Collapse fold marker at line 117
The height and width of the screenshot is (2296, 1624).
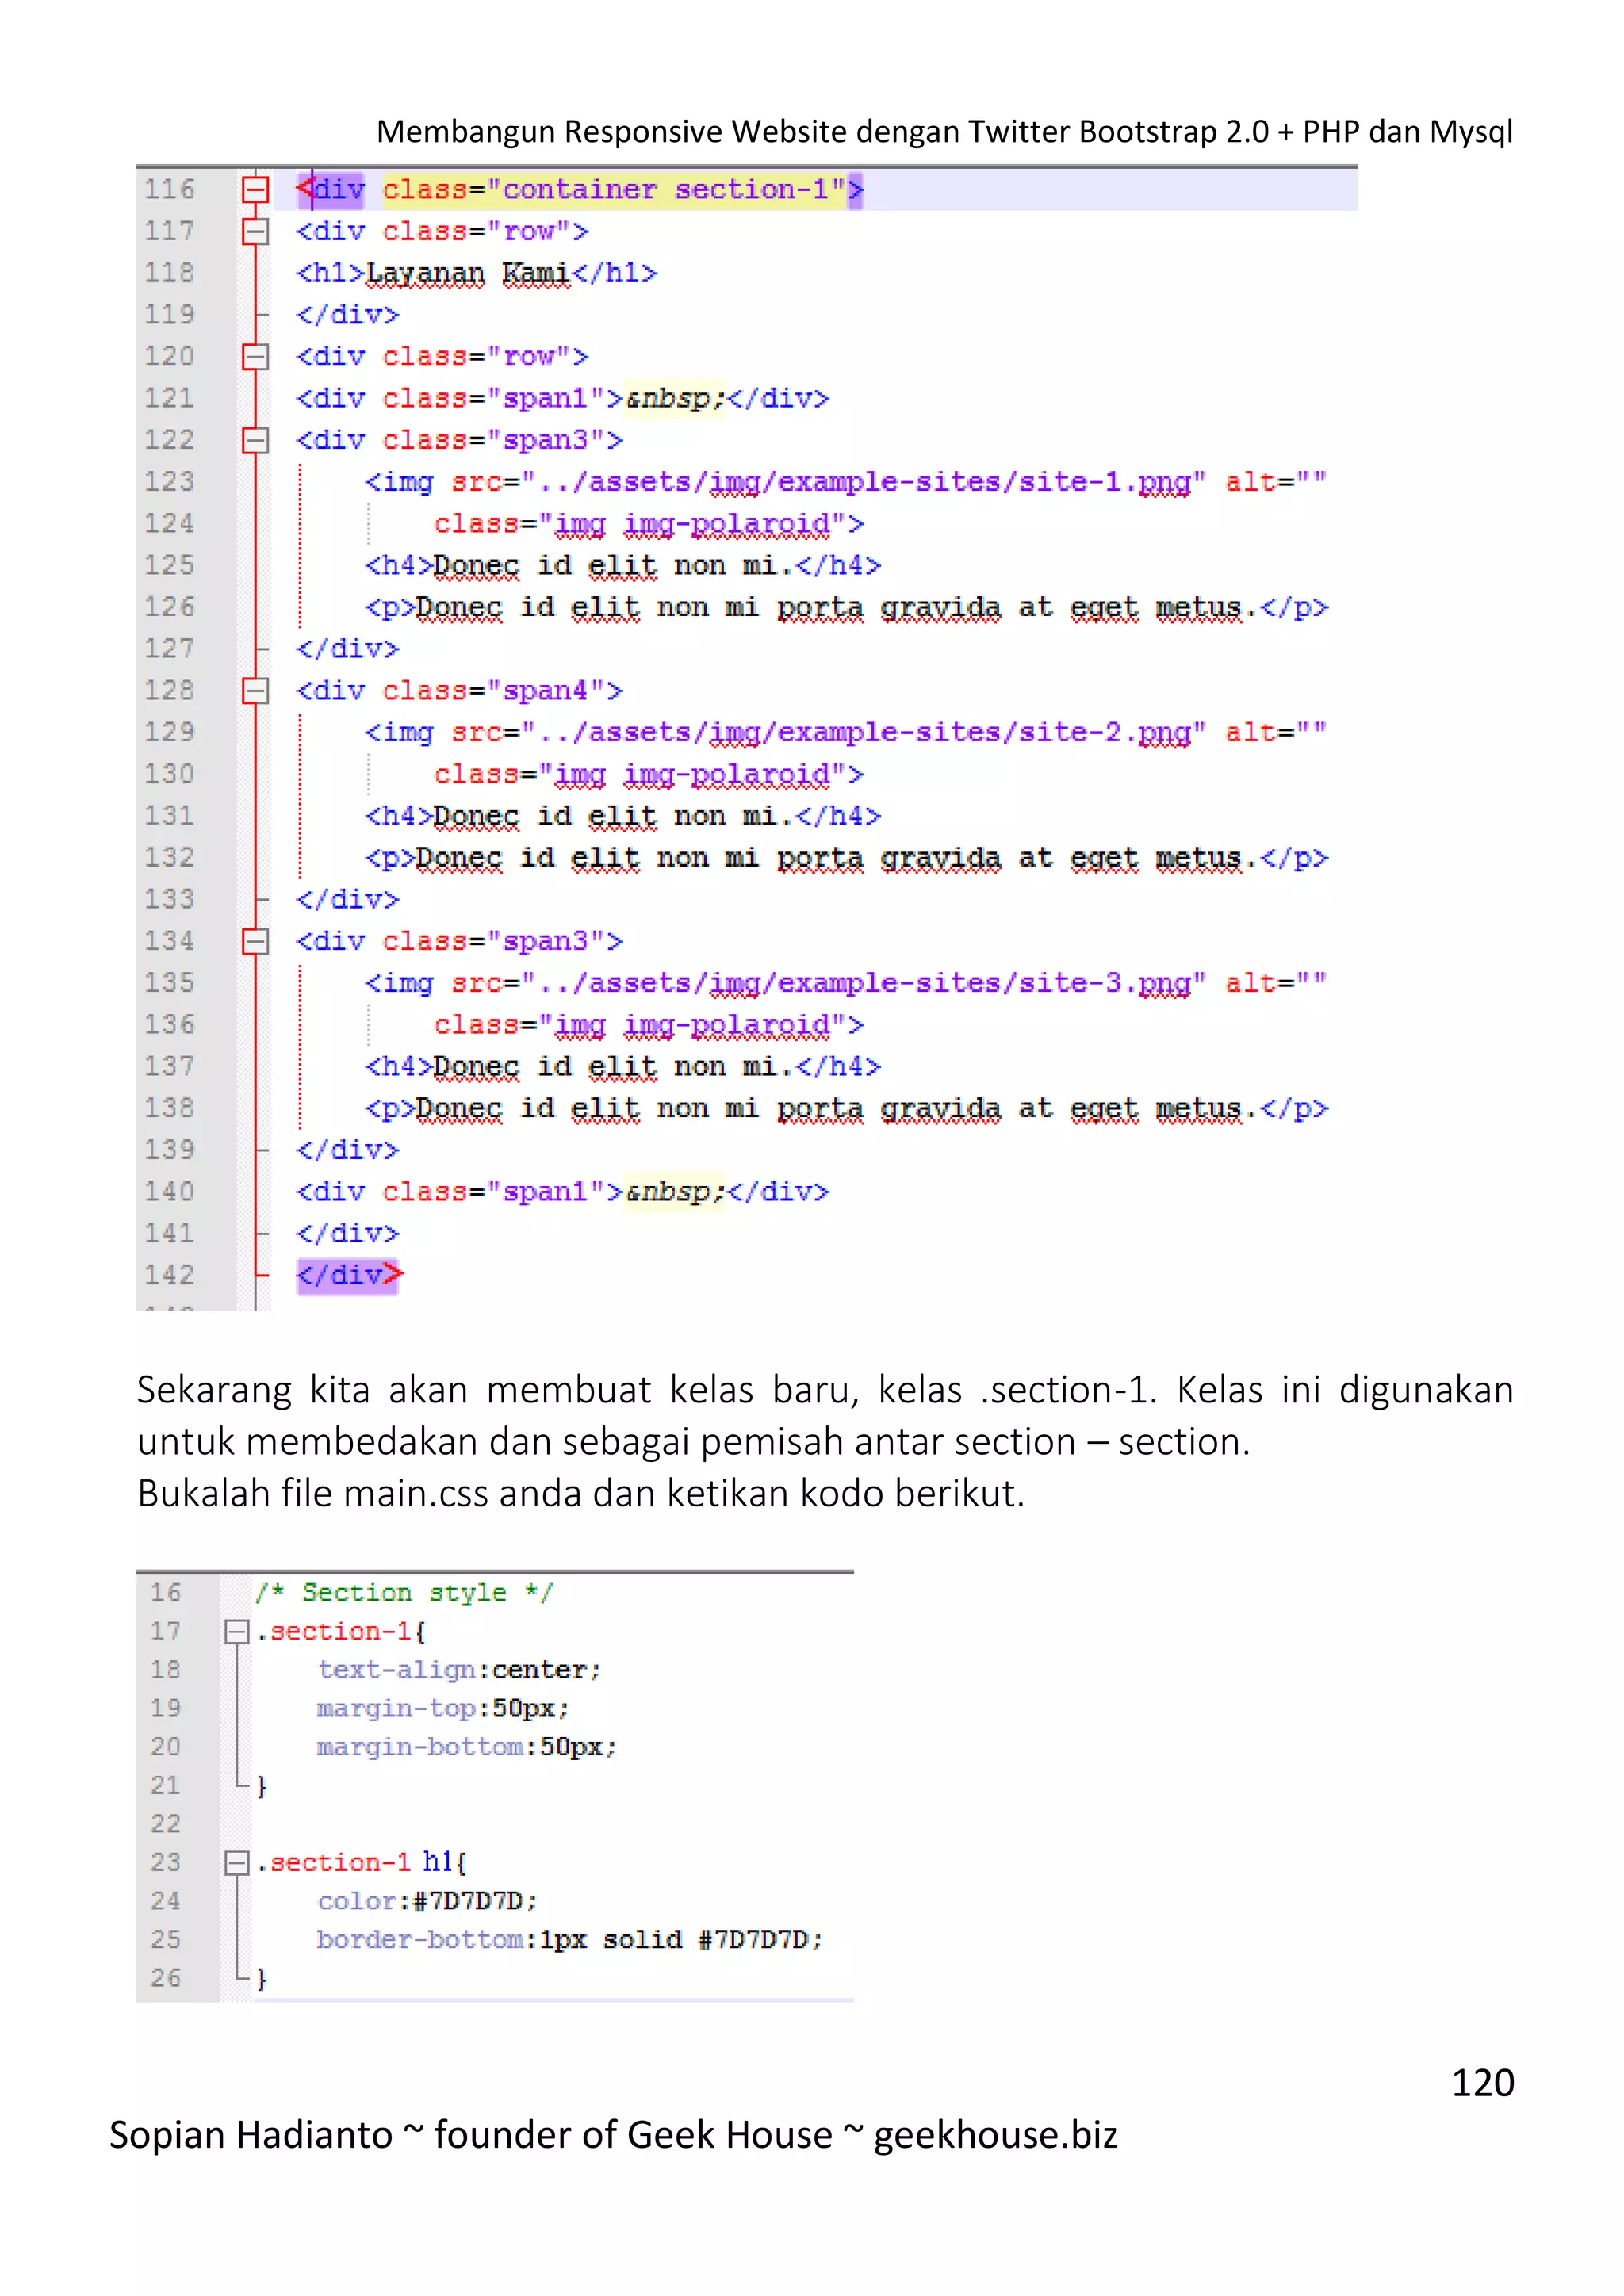pyautogui.click(x=256, y=231)
